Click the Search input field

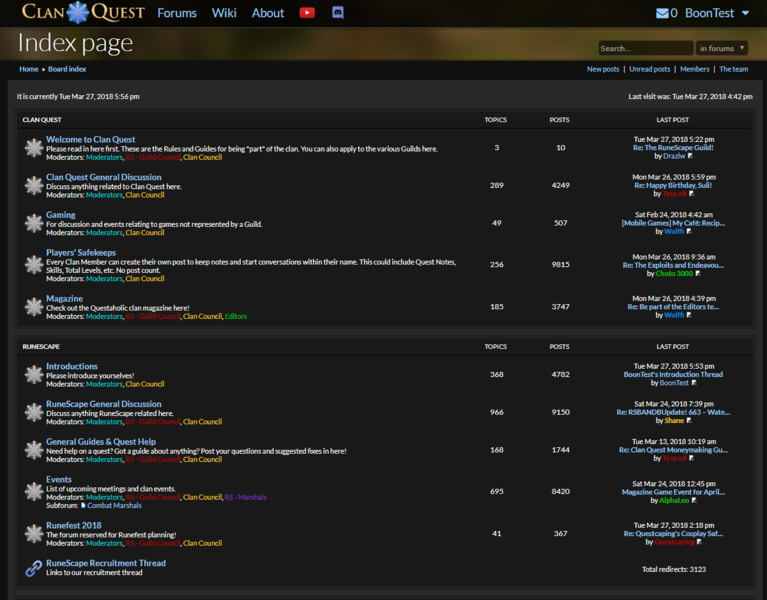pyautogui.click(x=646, y=48)
